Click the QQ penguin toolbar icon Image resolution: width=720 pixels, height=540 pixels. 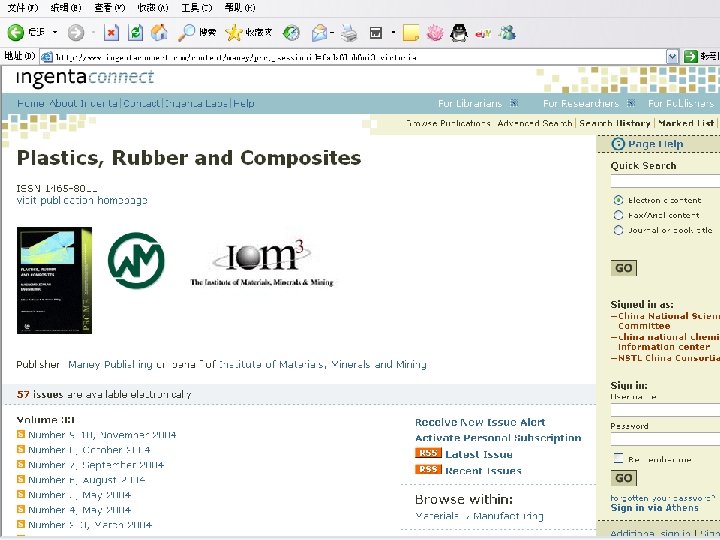pos(459,33)
